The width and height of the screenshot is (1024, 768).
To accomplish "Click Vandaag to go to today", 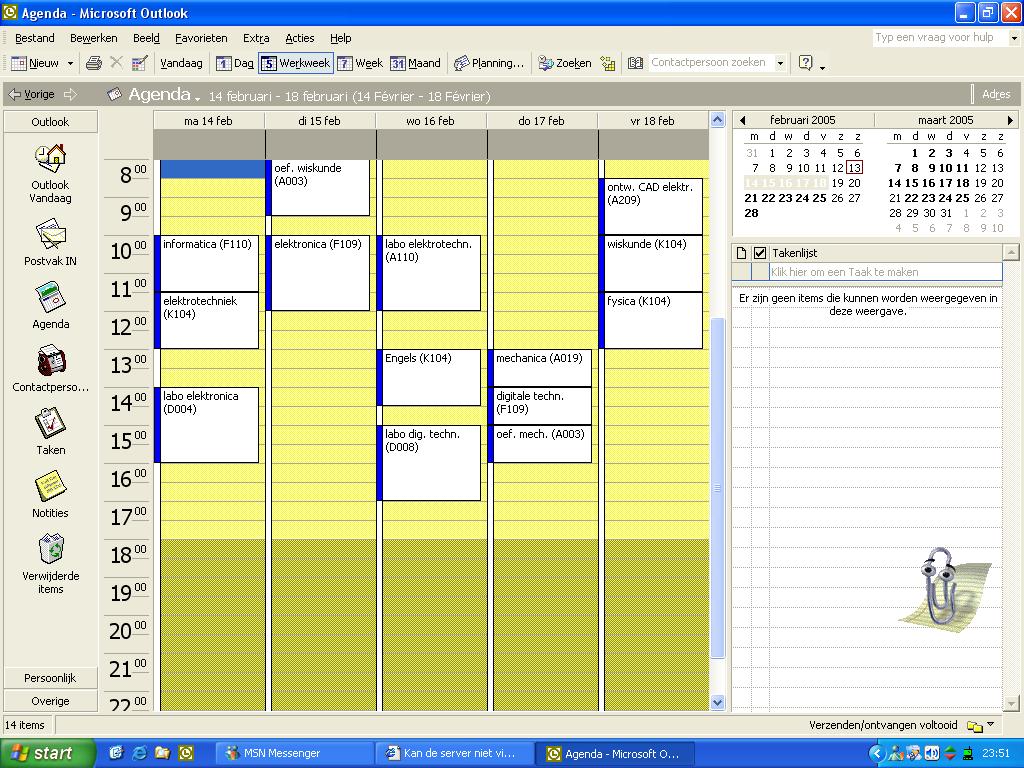I will pos(181,63).
